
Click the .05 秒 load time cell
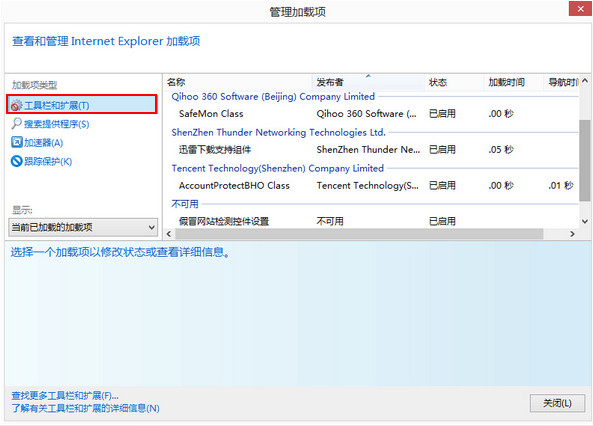[x=501, y=150]
